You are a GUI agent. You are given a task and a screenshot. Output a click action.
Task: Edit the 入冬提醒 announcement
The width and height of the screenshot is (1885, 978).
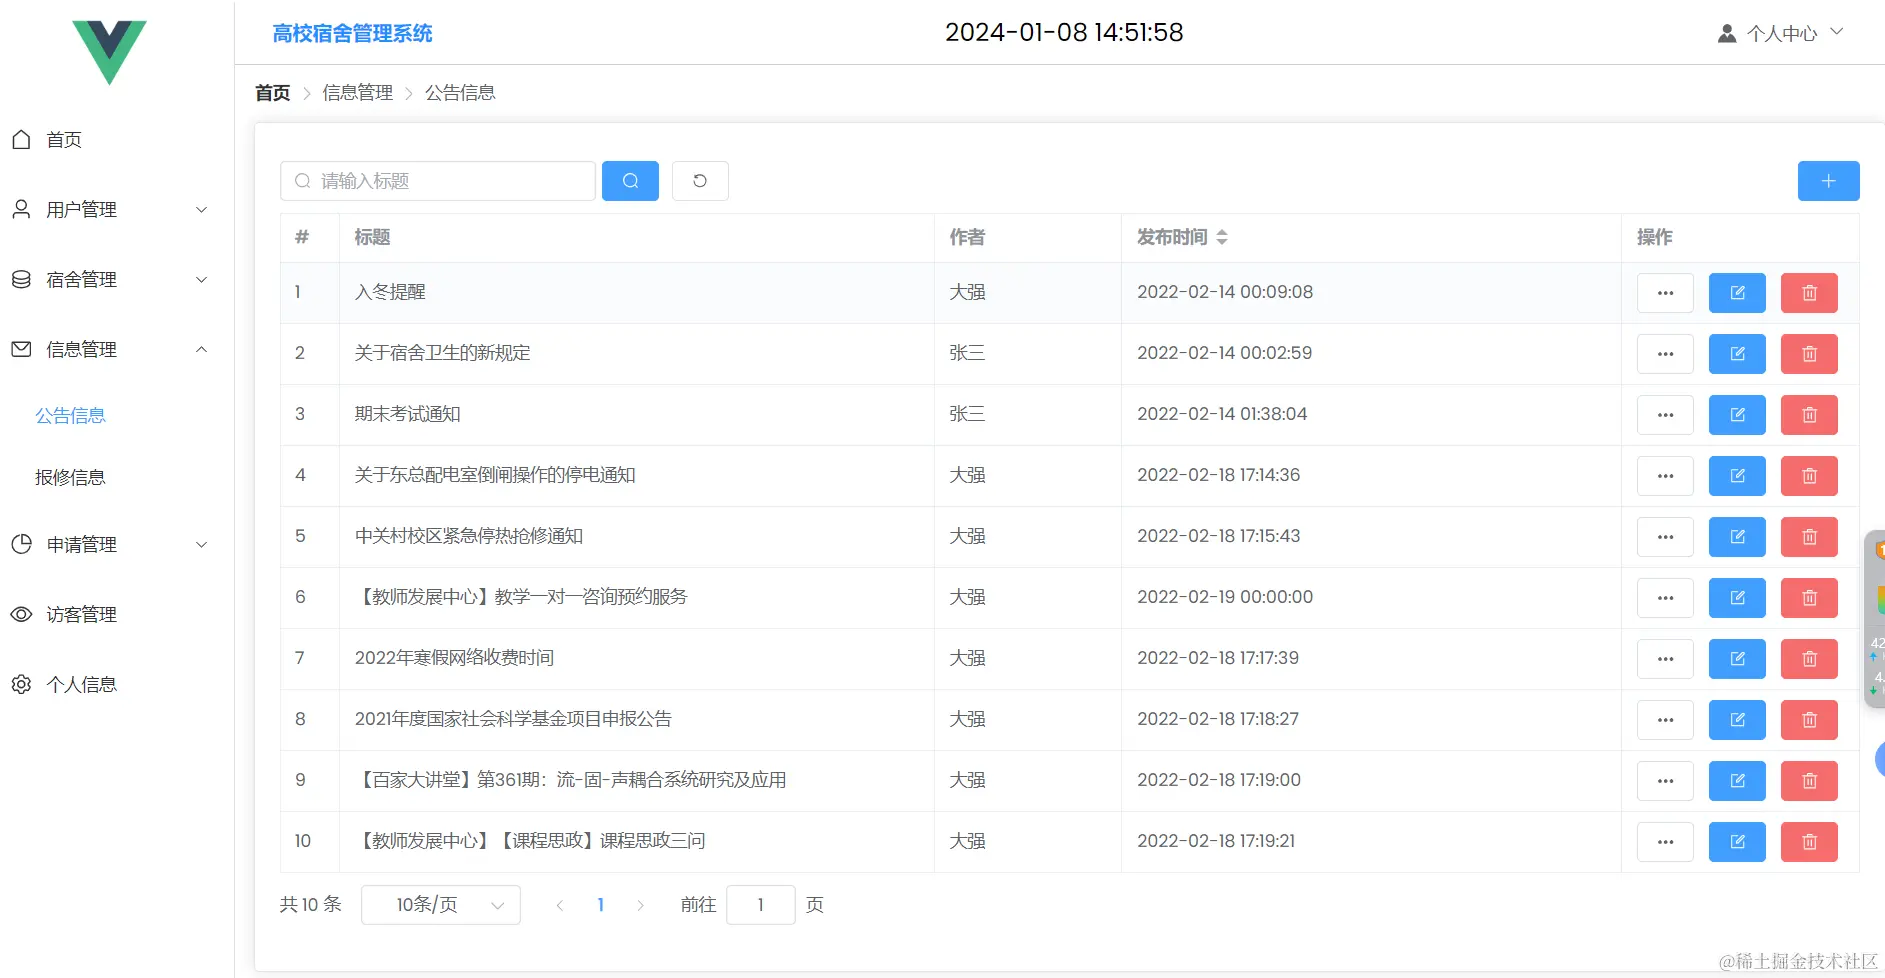click(x=1737, y=293)
